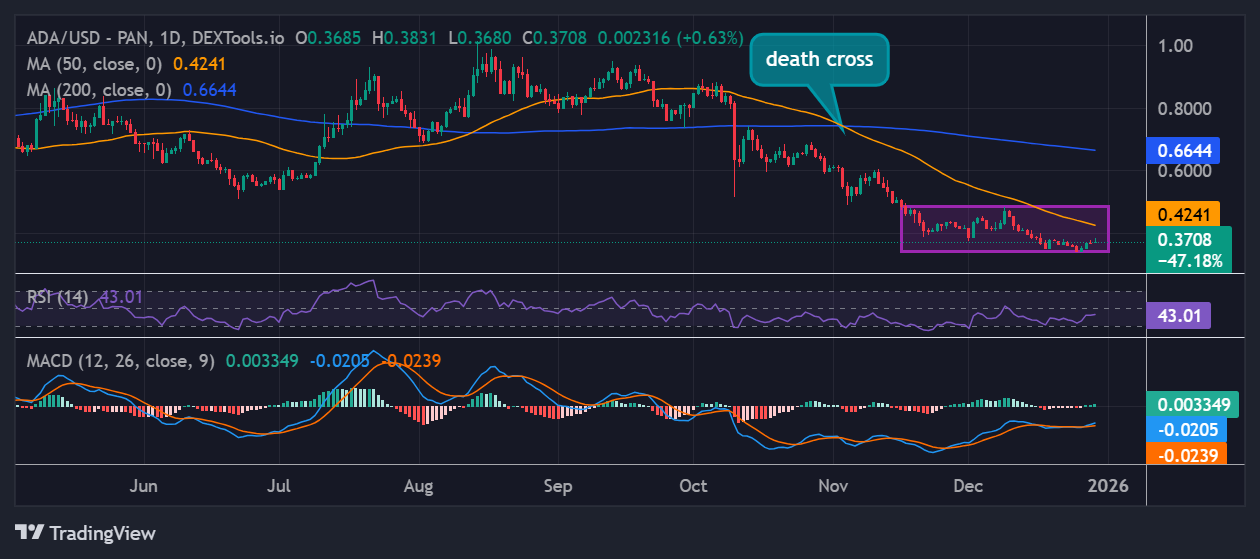This screenshot has height=559, width=1260.
Task: Click the 1.00 price scale label
Action: [x=1174, y=45]
